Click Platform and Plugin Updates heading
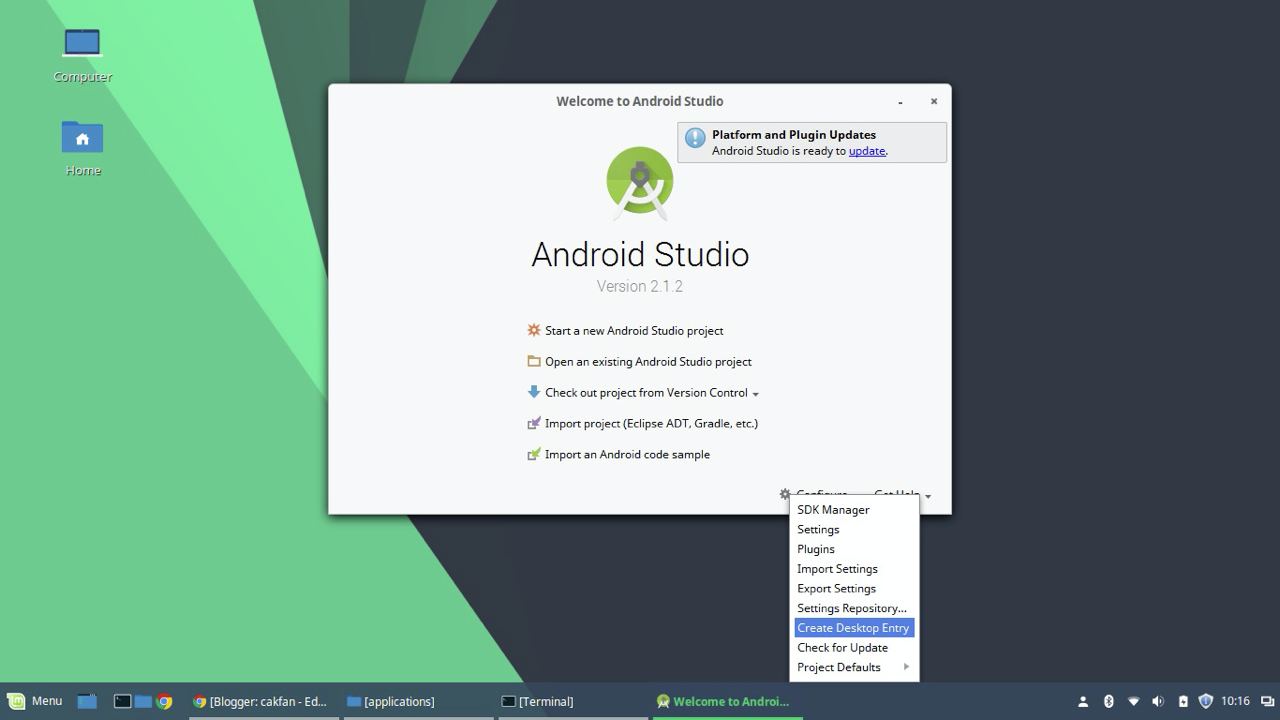The height and width of the screenshot is (720, 1280). 794,134
